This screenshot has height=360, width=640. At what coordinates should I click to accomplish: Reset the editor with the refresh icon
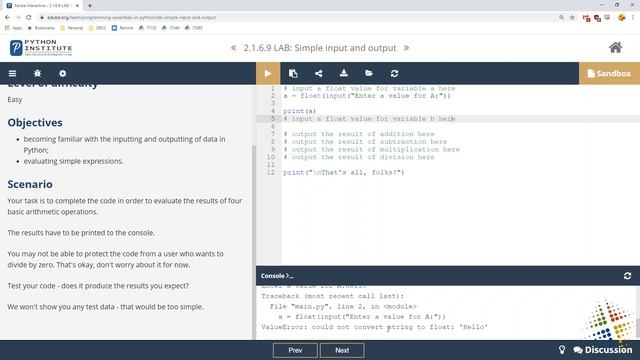pyautogui.click(x=394, y=73)
